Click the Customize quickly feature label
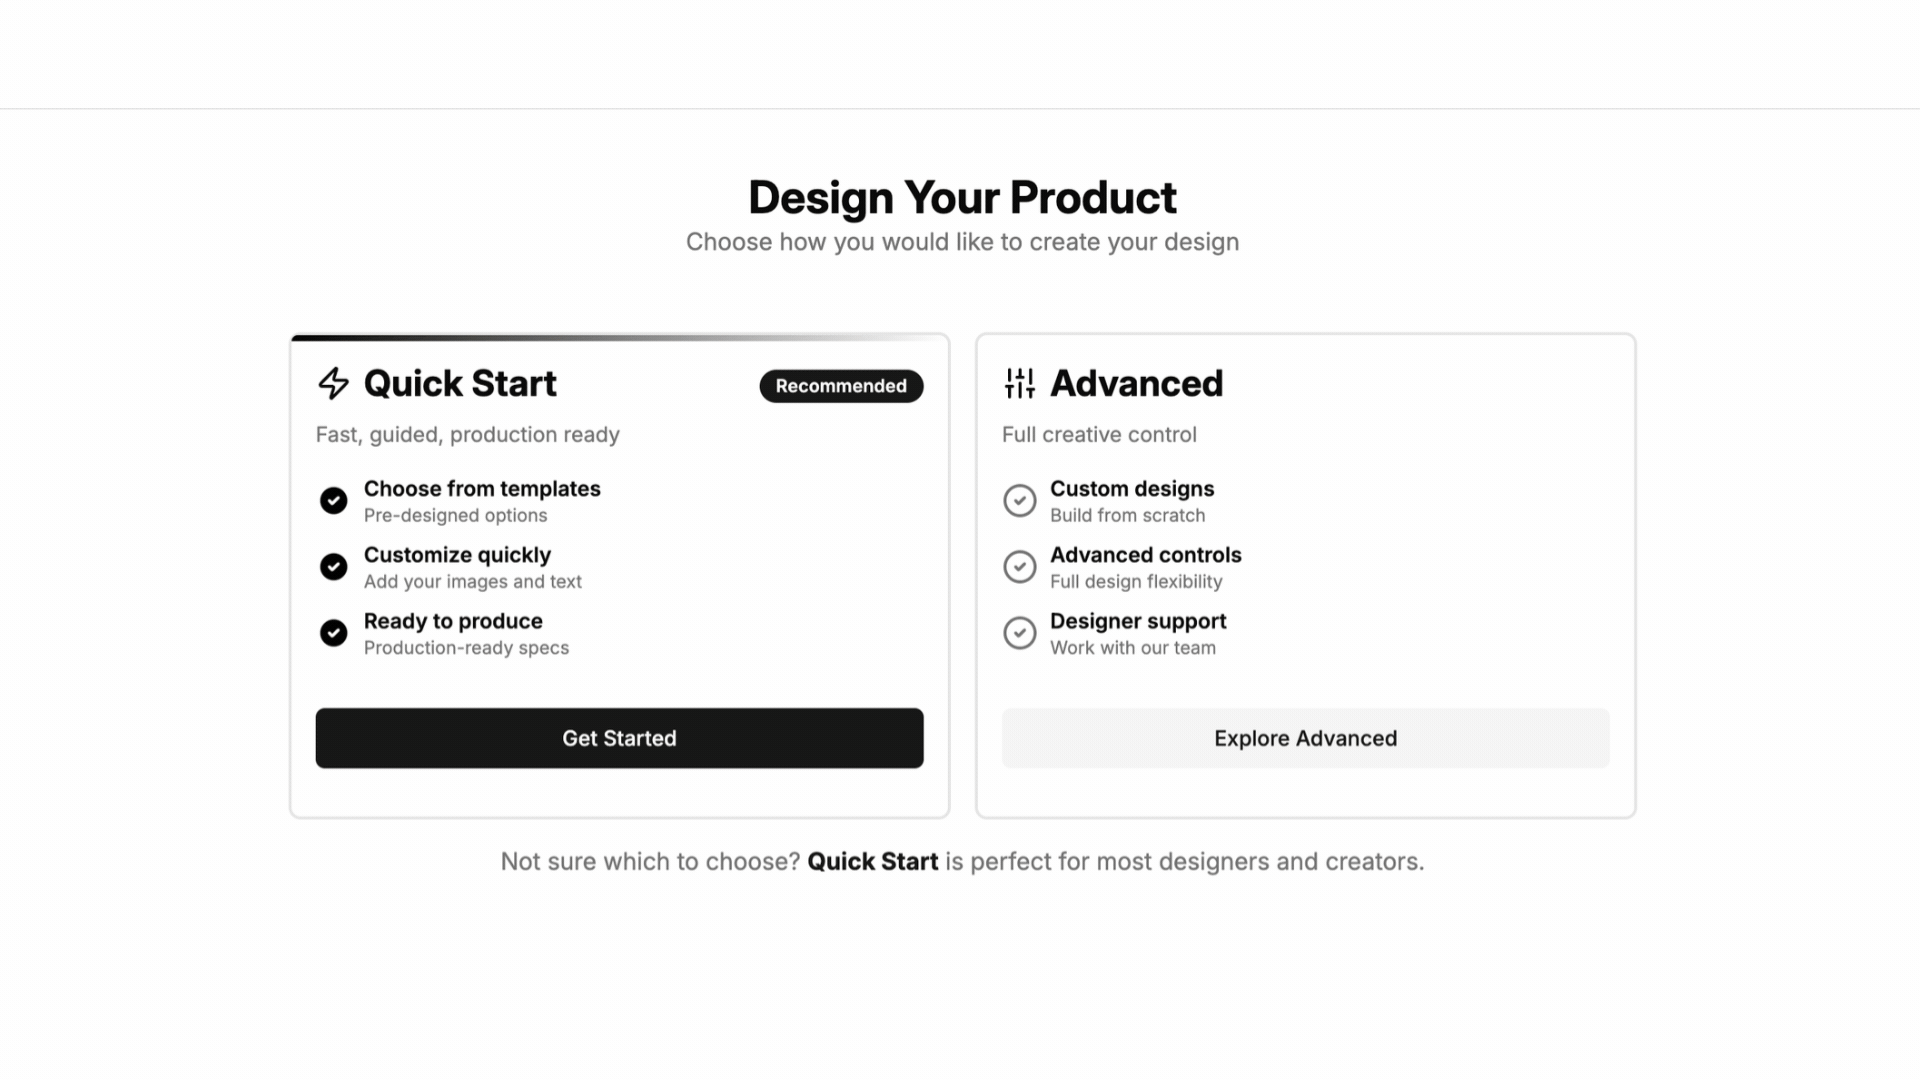Screen dimensions: 1920x1080 click(457, 555)
